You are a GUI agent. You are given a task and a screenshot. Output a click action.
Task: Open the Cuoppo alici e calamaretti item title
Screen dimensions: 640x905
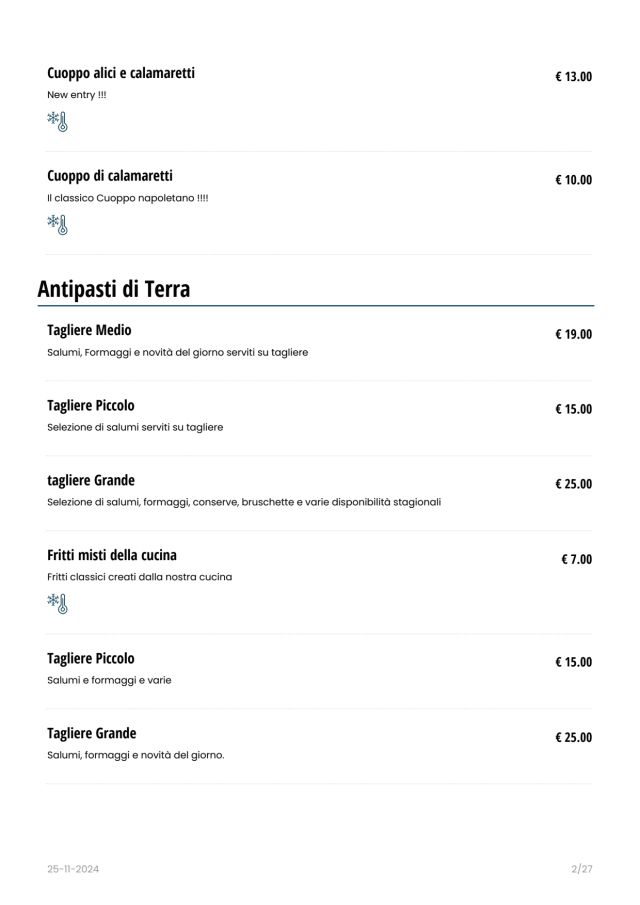point(121,73)
